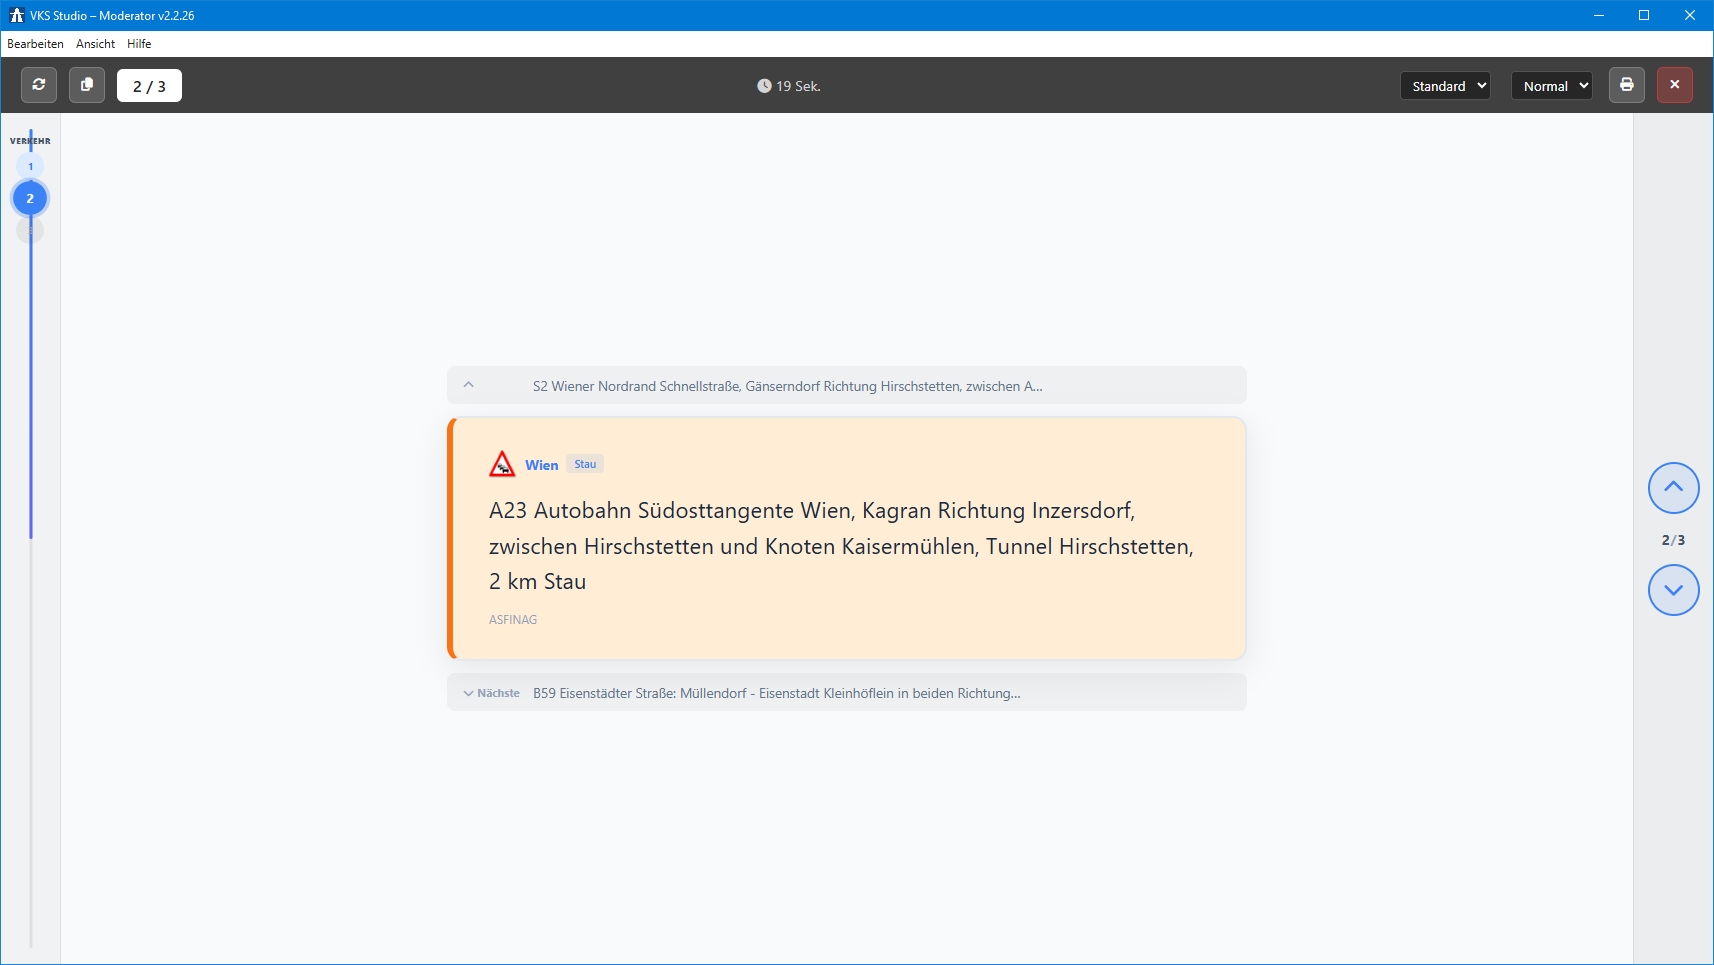Open the Ansicht menu

click(95, 44)
